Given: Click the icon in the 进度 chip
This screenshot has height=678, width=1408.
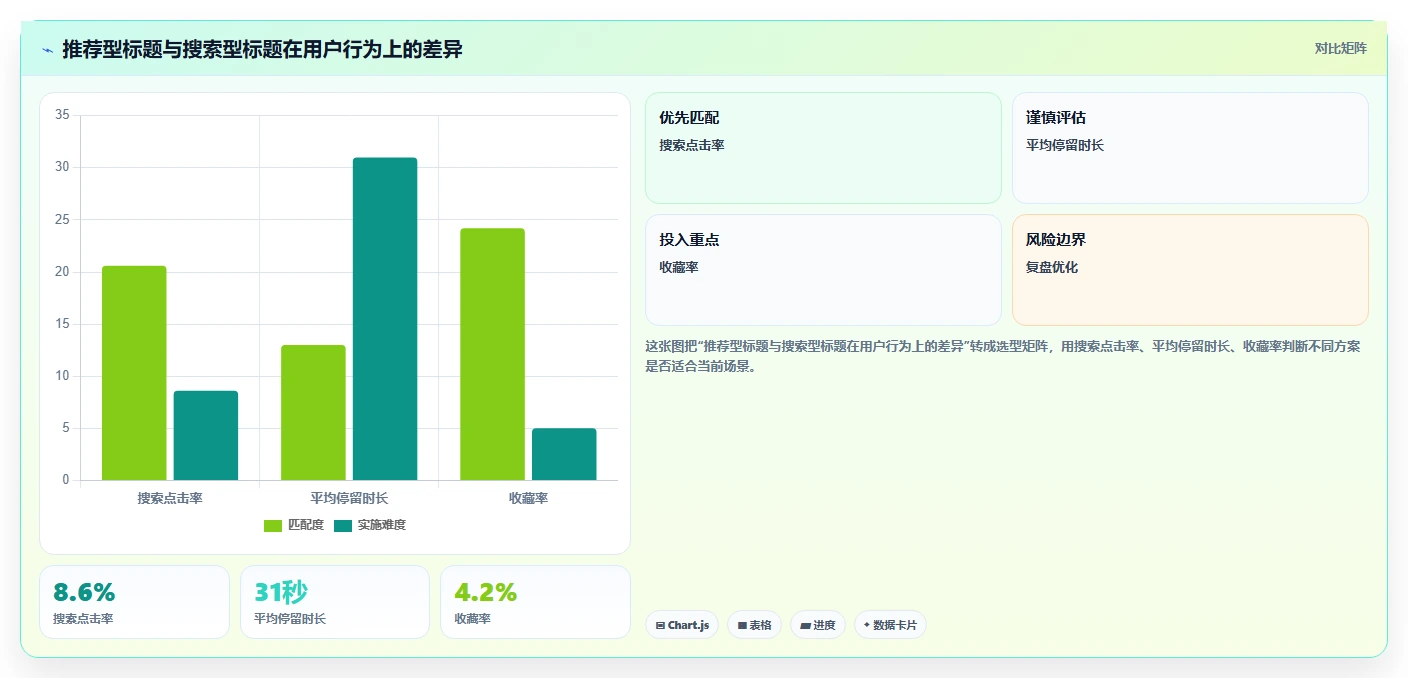Looking at the screenshot, I should (x=805, y=626).
